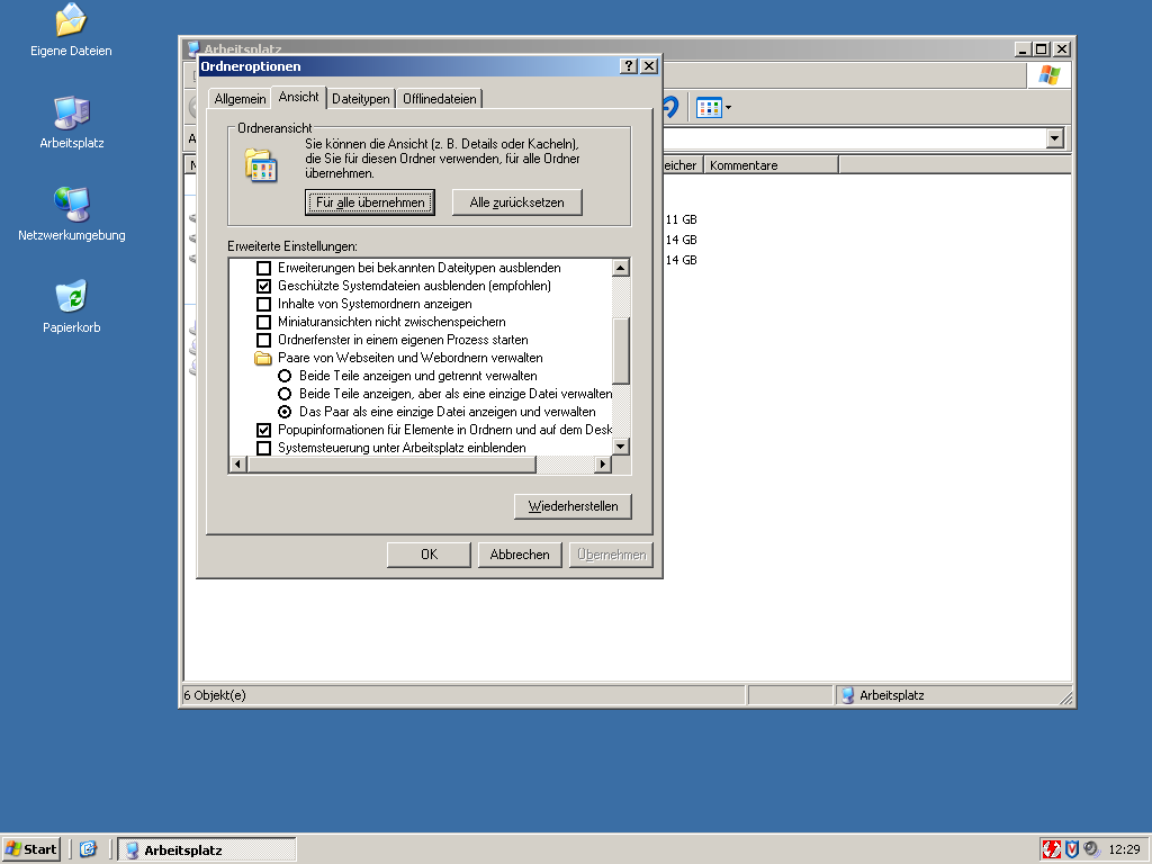Screen dimensions: 1152x864
Task: Click the horizontal scroll left arrow
Action: pyautogui.click(x=237, y=464)
